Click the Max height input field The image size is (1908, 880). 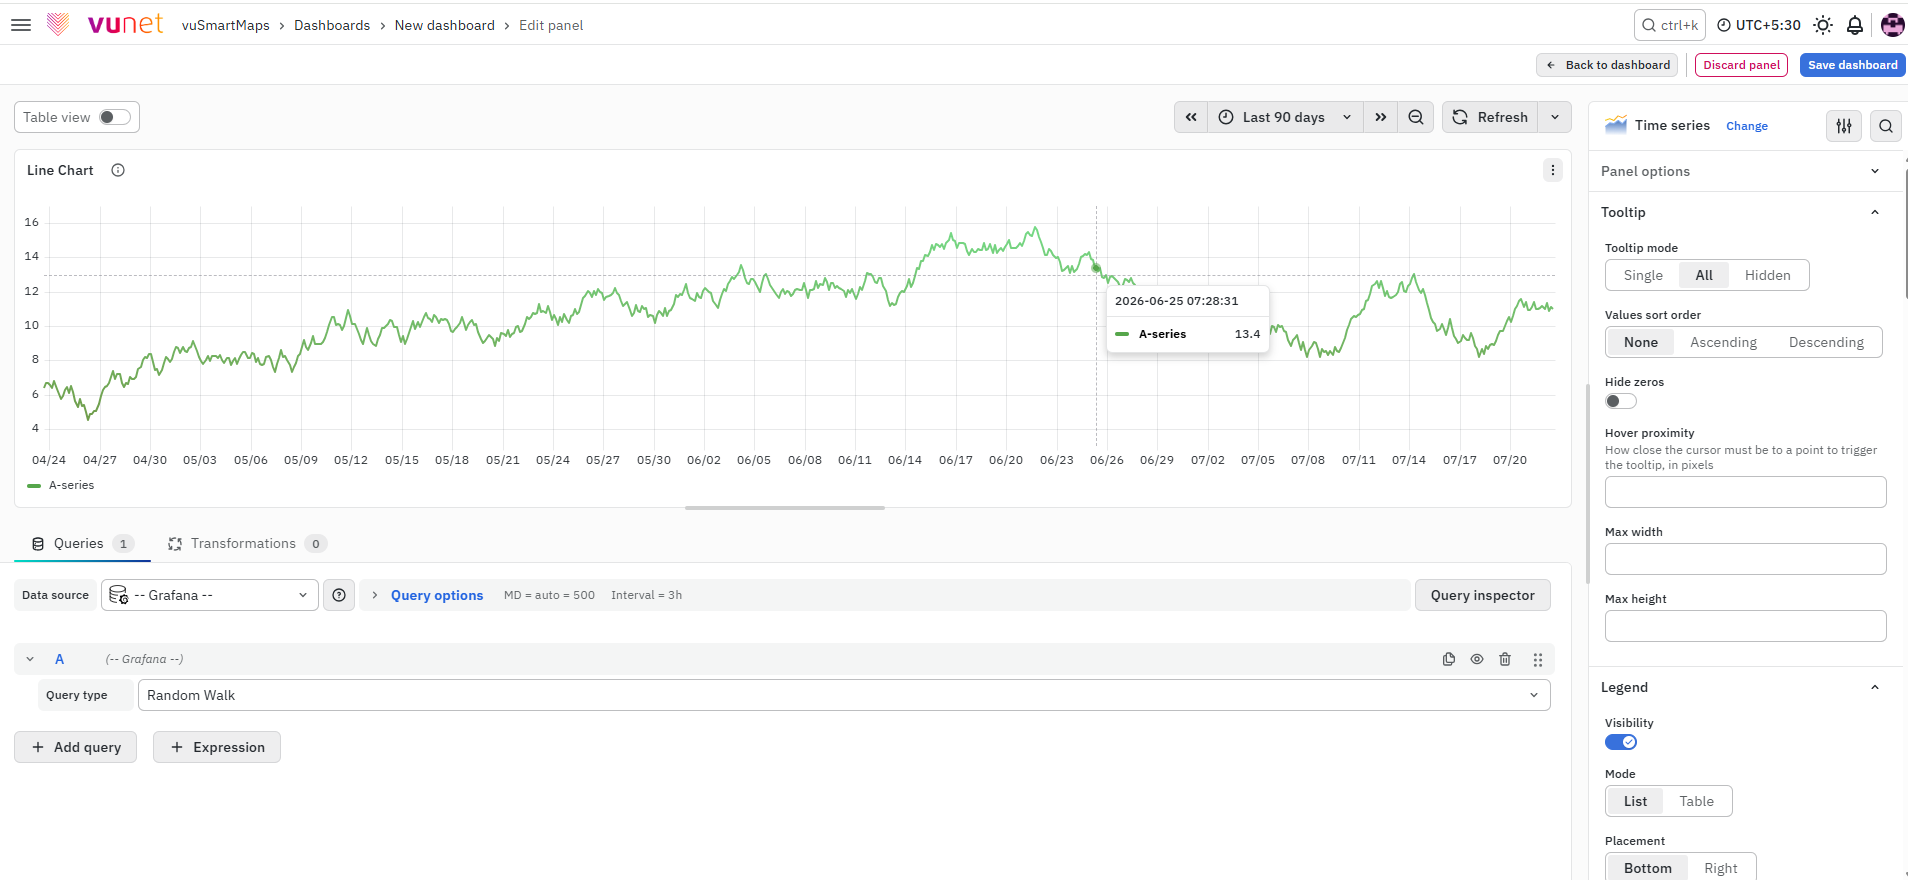(1745, 626)
